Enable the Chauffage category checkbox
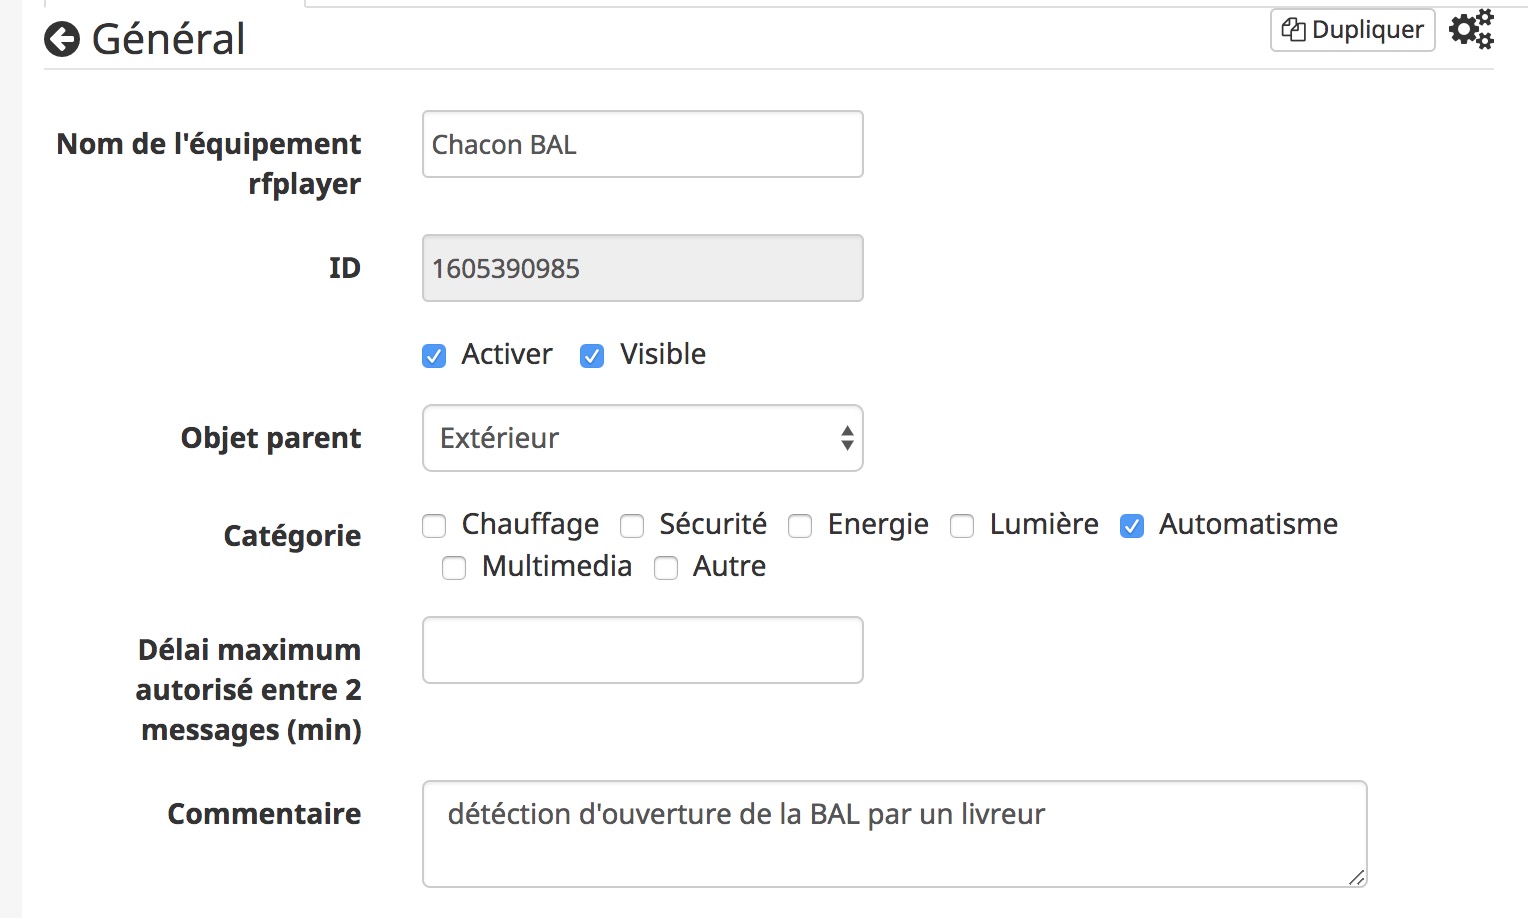Viewport: 1528px width, 918px height. click(434, 526)
